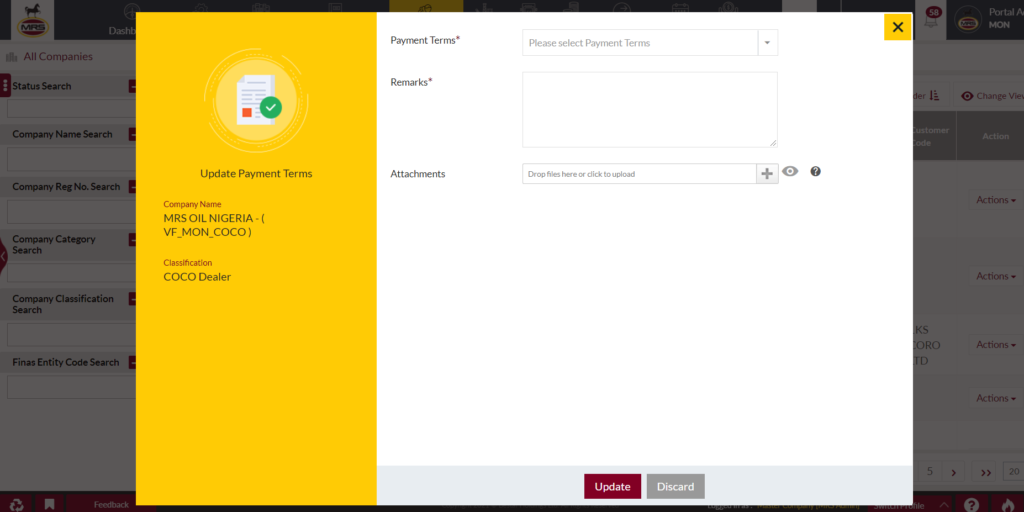Click the Company Reg No. Search input
Image resolution: width=1024 pixels, height=512 pixels.
(x=71, y=212)
